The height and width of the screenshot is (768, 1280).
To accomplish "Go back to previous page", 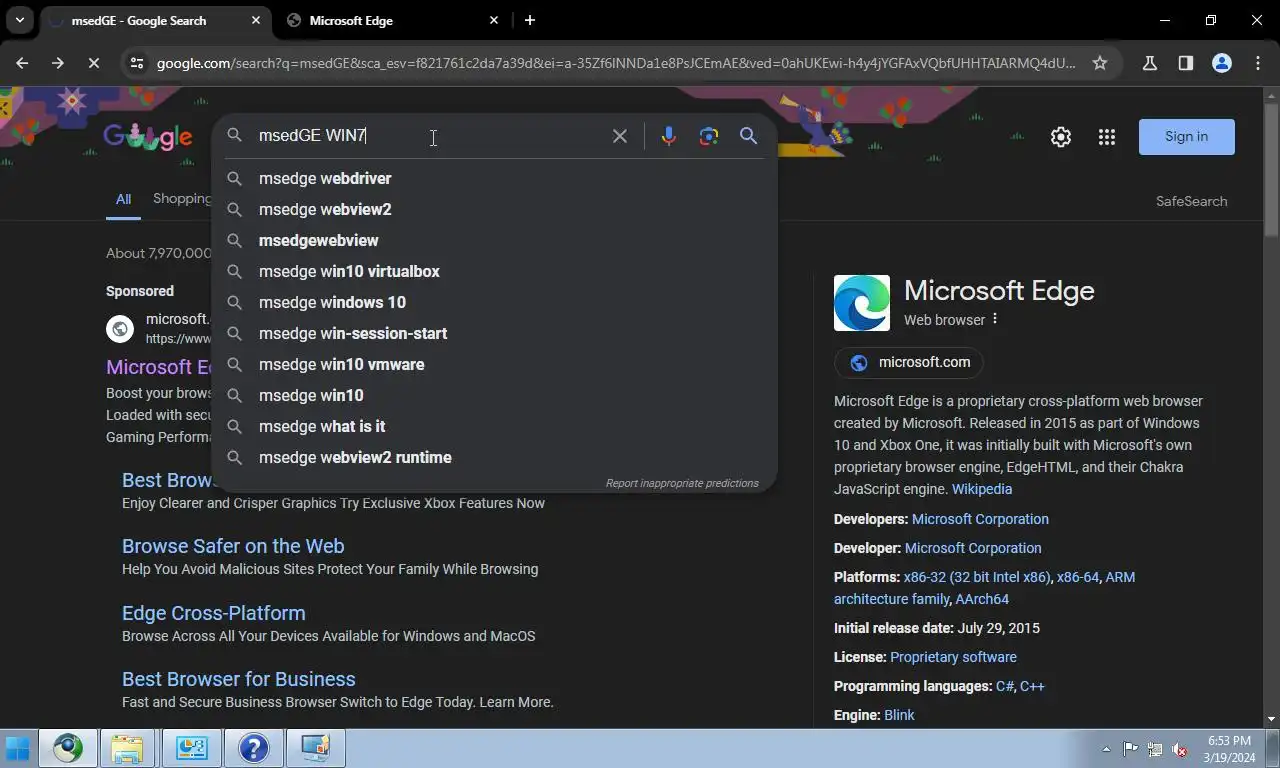I will click(22, 63).
